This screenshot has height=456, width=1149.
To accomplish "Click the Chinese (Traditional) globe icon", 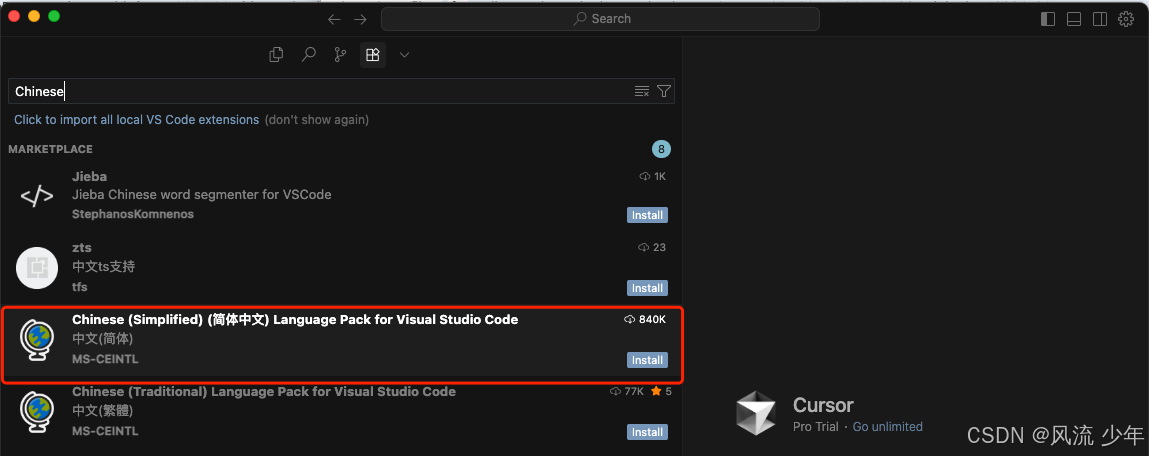I will coord(37,412).
